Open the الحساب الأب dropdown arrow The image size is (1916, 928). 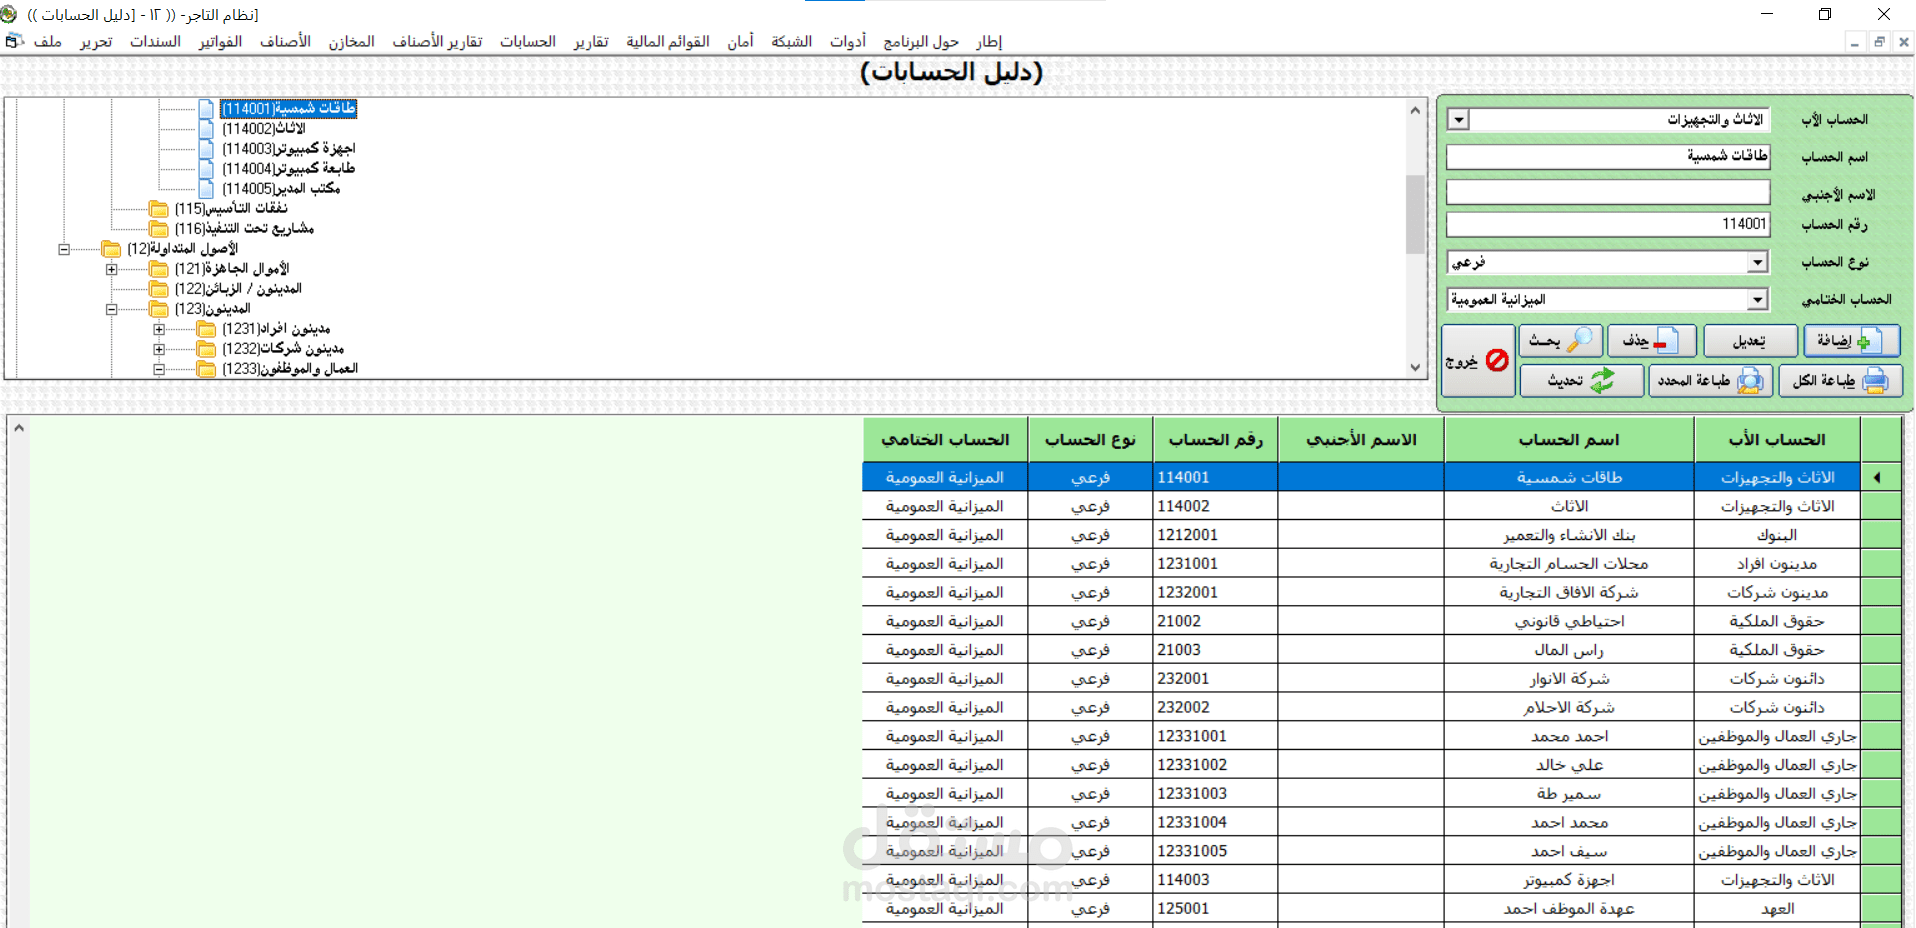[1459, 120]
